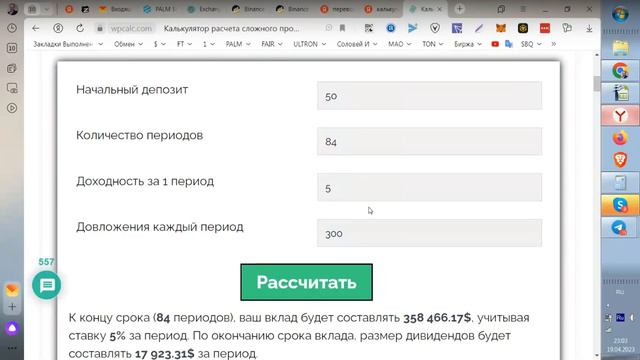This screenshot has height=360, width=640.
Task: Open the QR code extension icon
Action: 369,28
